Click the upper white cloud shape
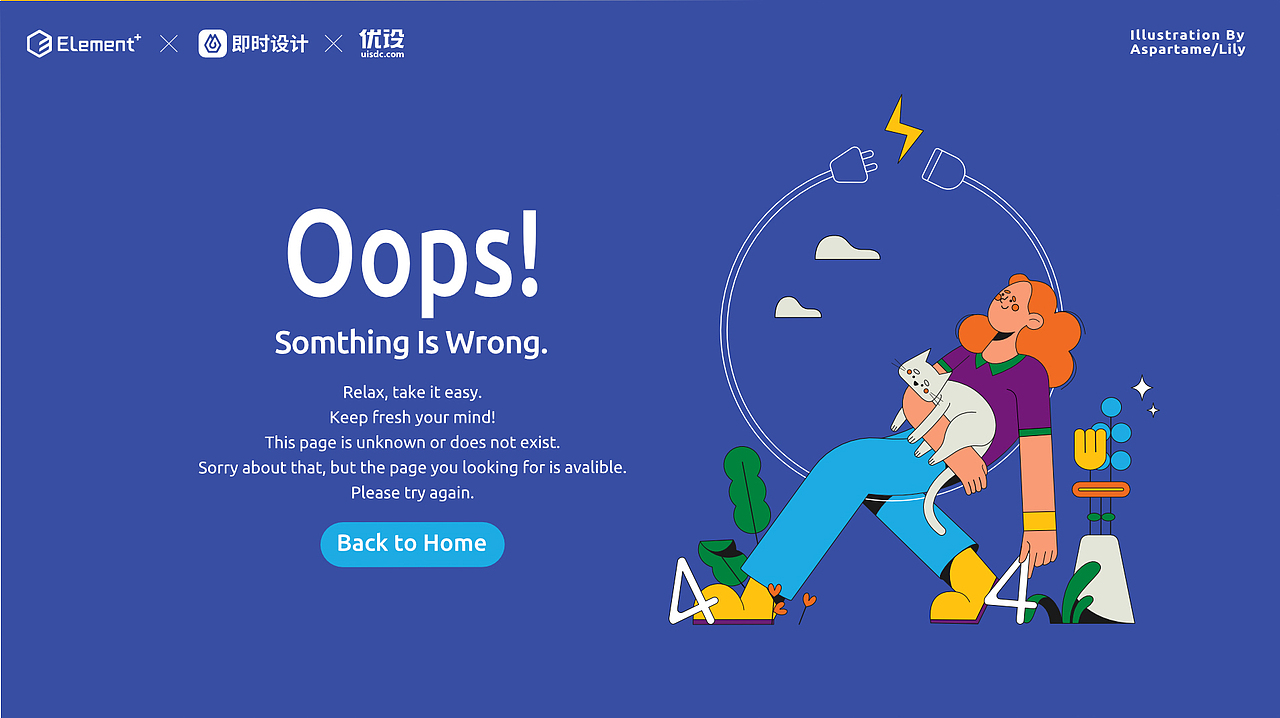The width and height of the screenshot is (1280, 718). [847, 248]
